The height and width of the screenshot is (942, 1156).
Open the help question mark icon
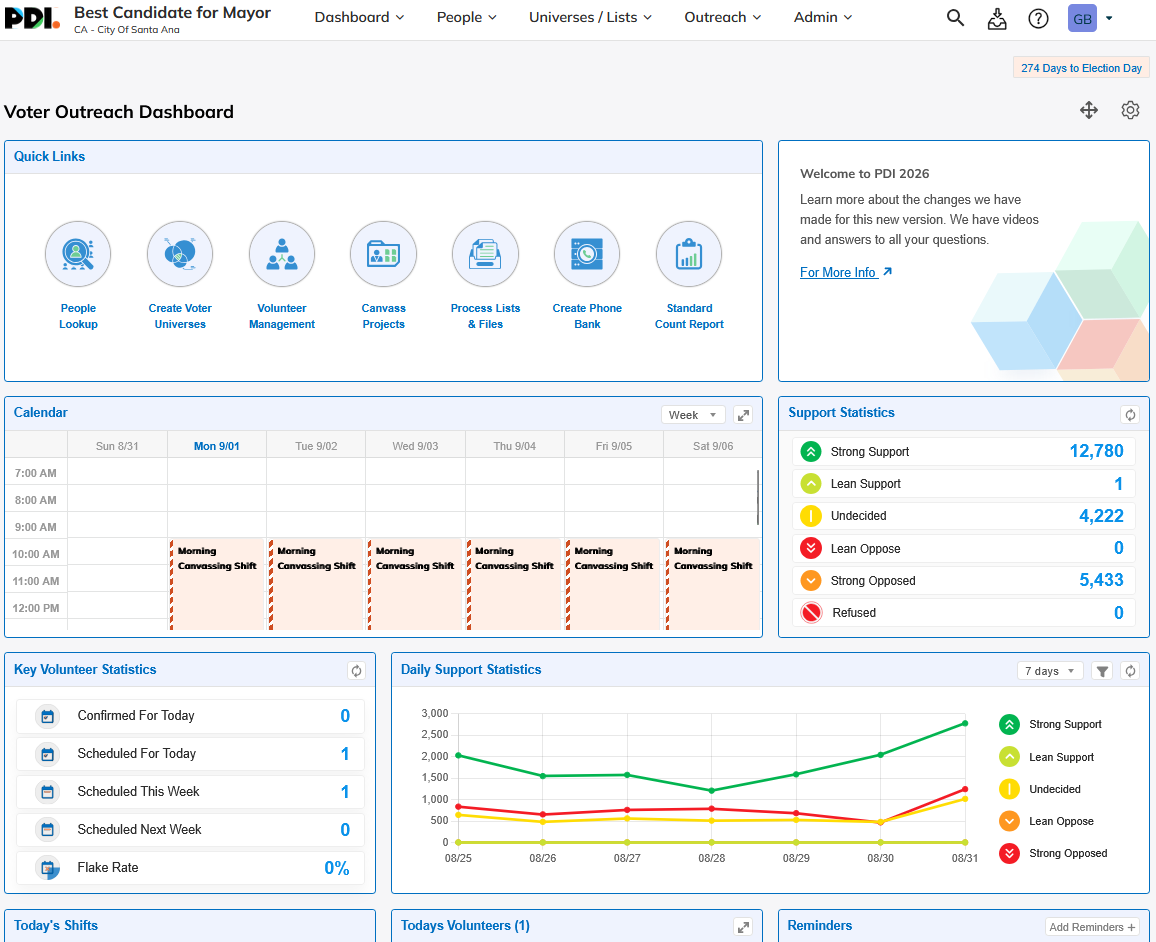(1038, 18)
